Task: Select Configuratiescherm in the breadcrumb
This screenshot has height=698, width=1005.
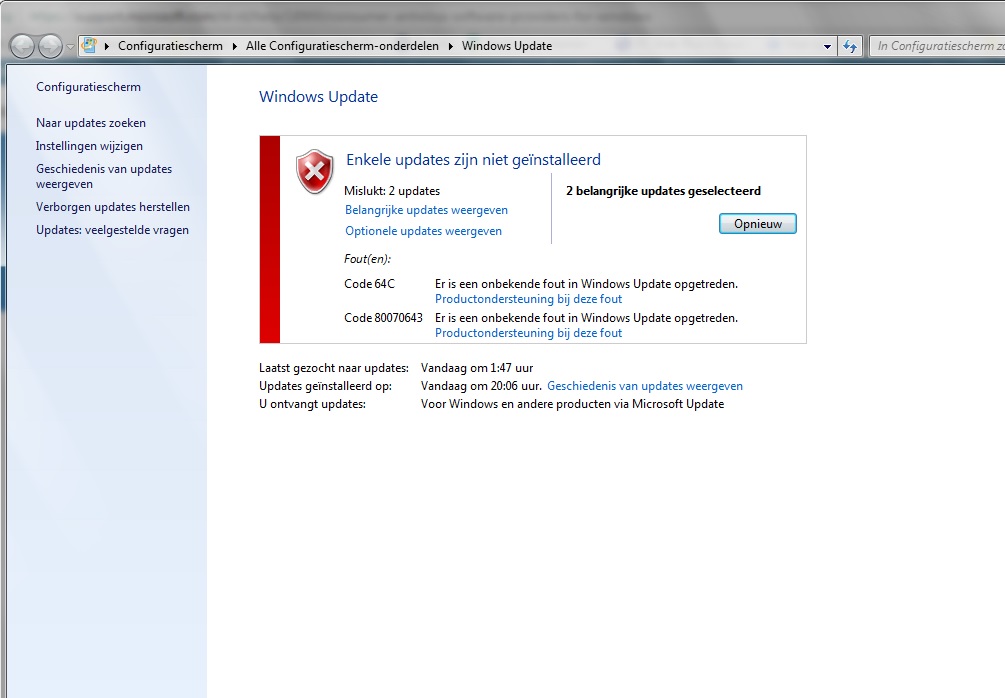Action: click(170, 46)
